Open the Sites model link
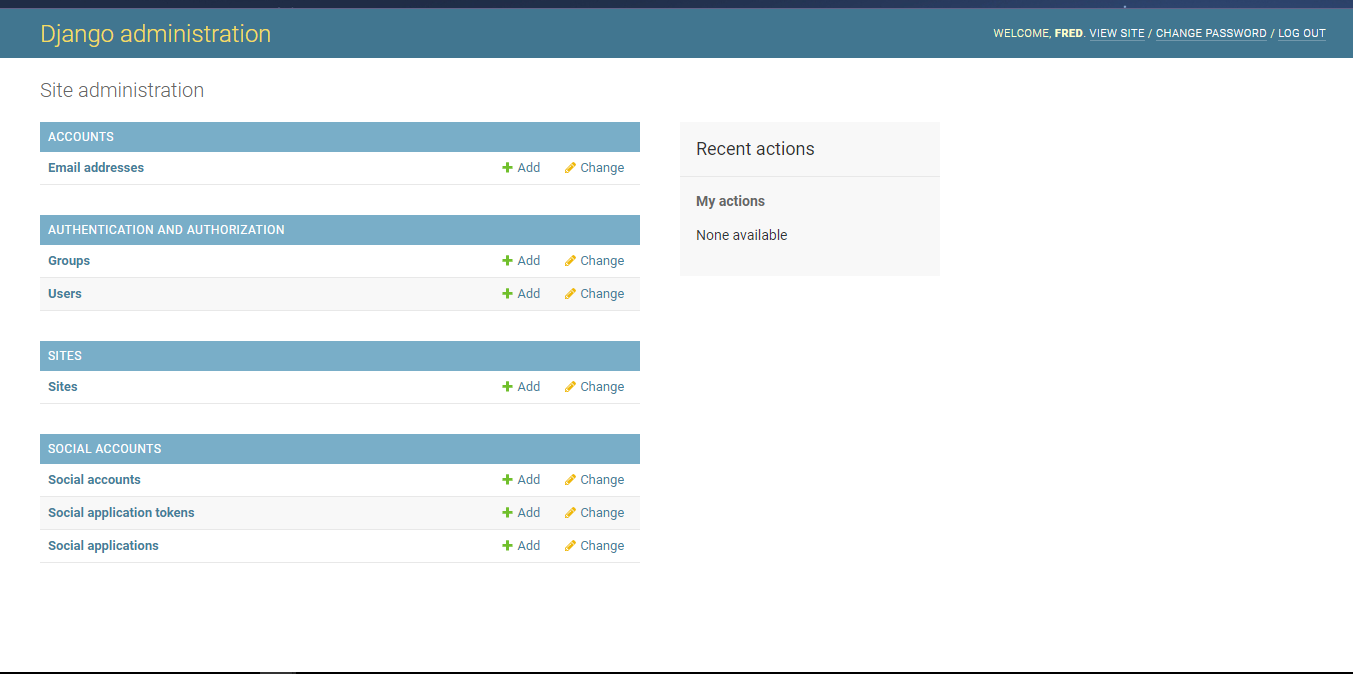The height and width of the screenshot is (674, 1353). coord(63,387)
